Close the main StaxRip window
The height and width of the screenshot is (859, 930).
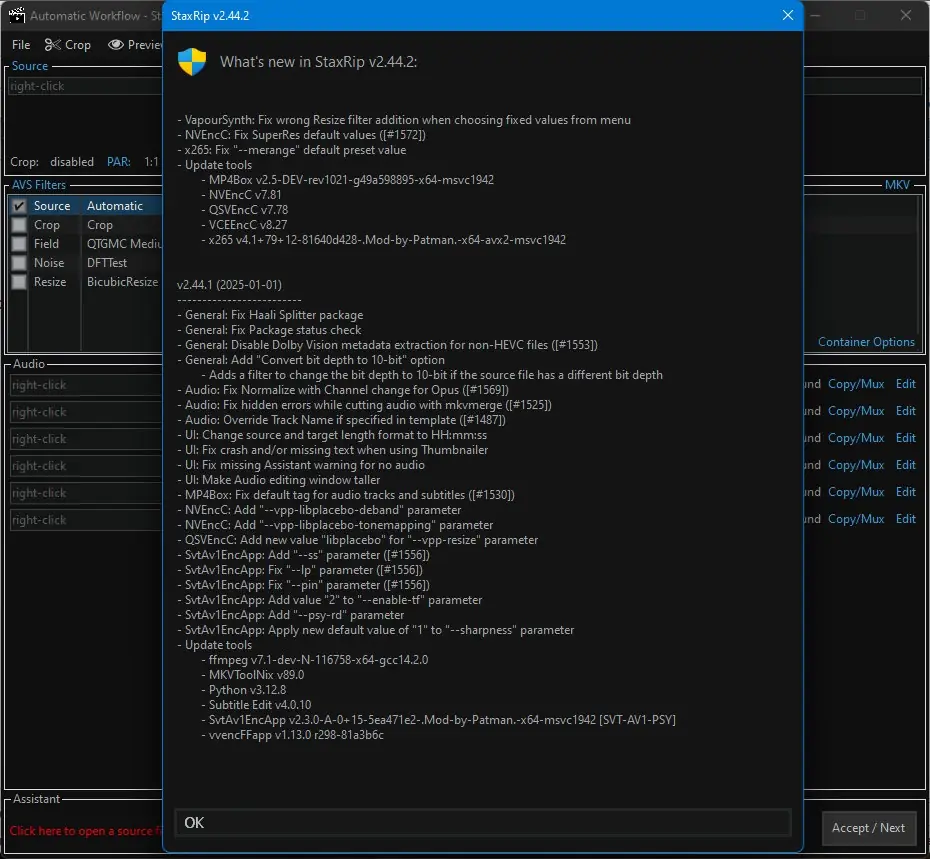[906, 15]
